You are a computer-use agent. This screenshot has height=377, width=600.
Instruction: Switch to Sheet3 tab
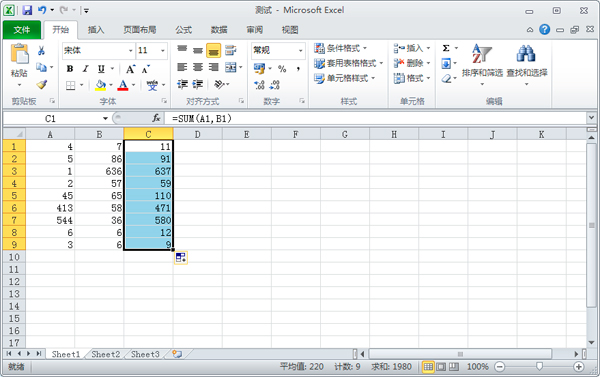point(145,354)
